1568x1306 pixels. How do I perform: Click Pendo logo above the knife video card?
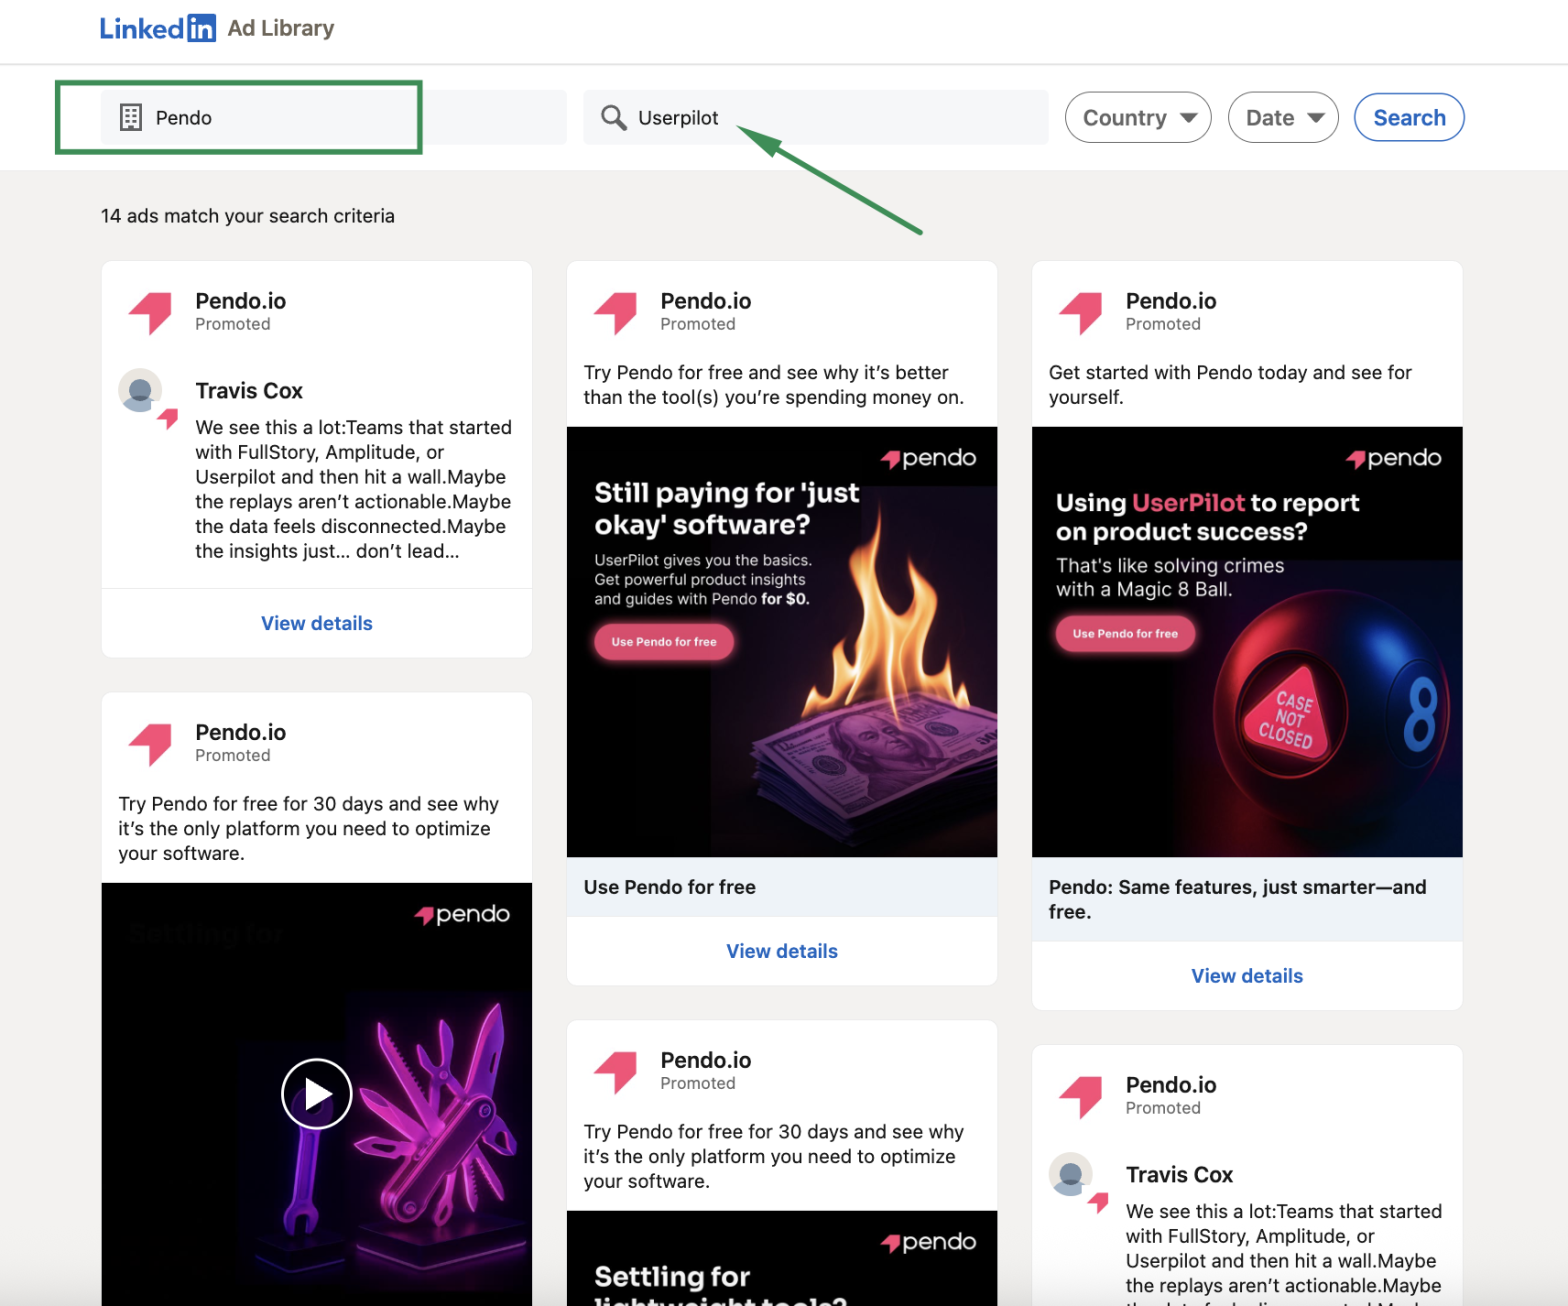(151, 743)
